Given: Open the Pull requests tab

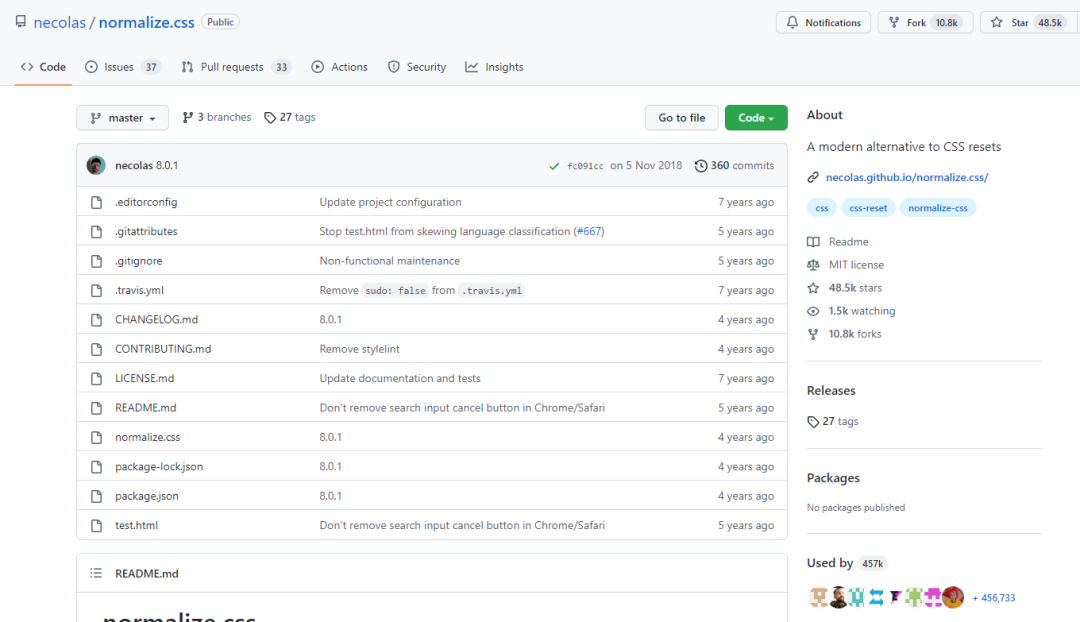Looking at the screenshot, I should 236,67.
